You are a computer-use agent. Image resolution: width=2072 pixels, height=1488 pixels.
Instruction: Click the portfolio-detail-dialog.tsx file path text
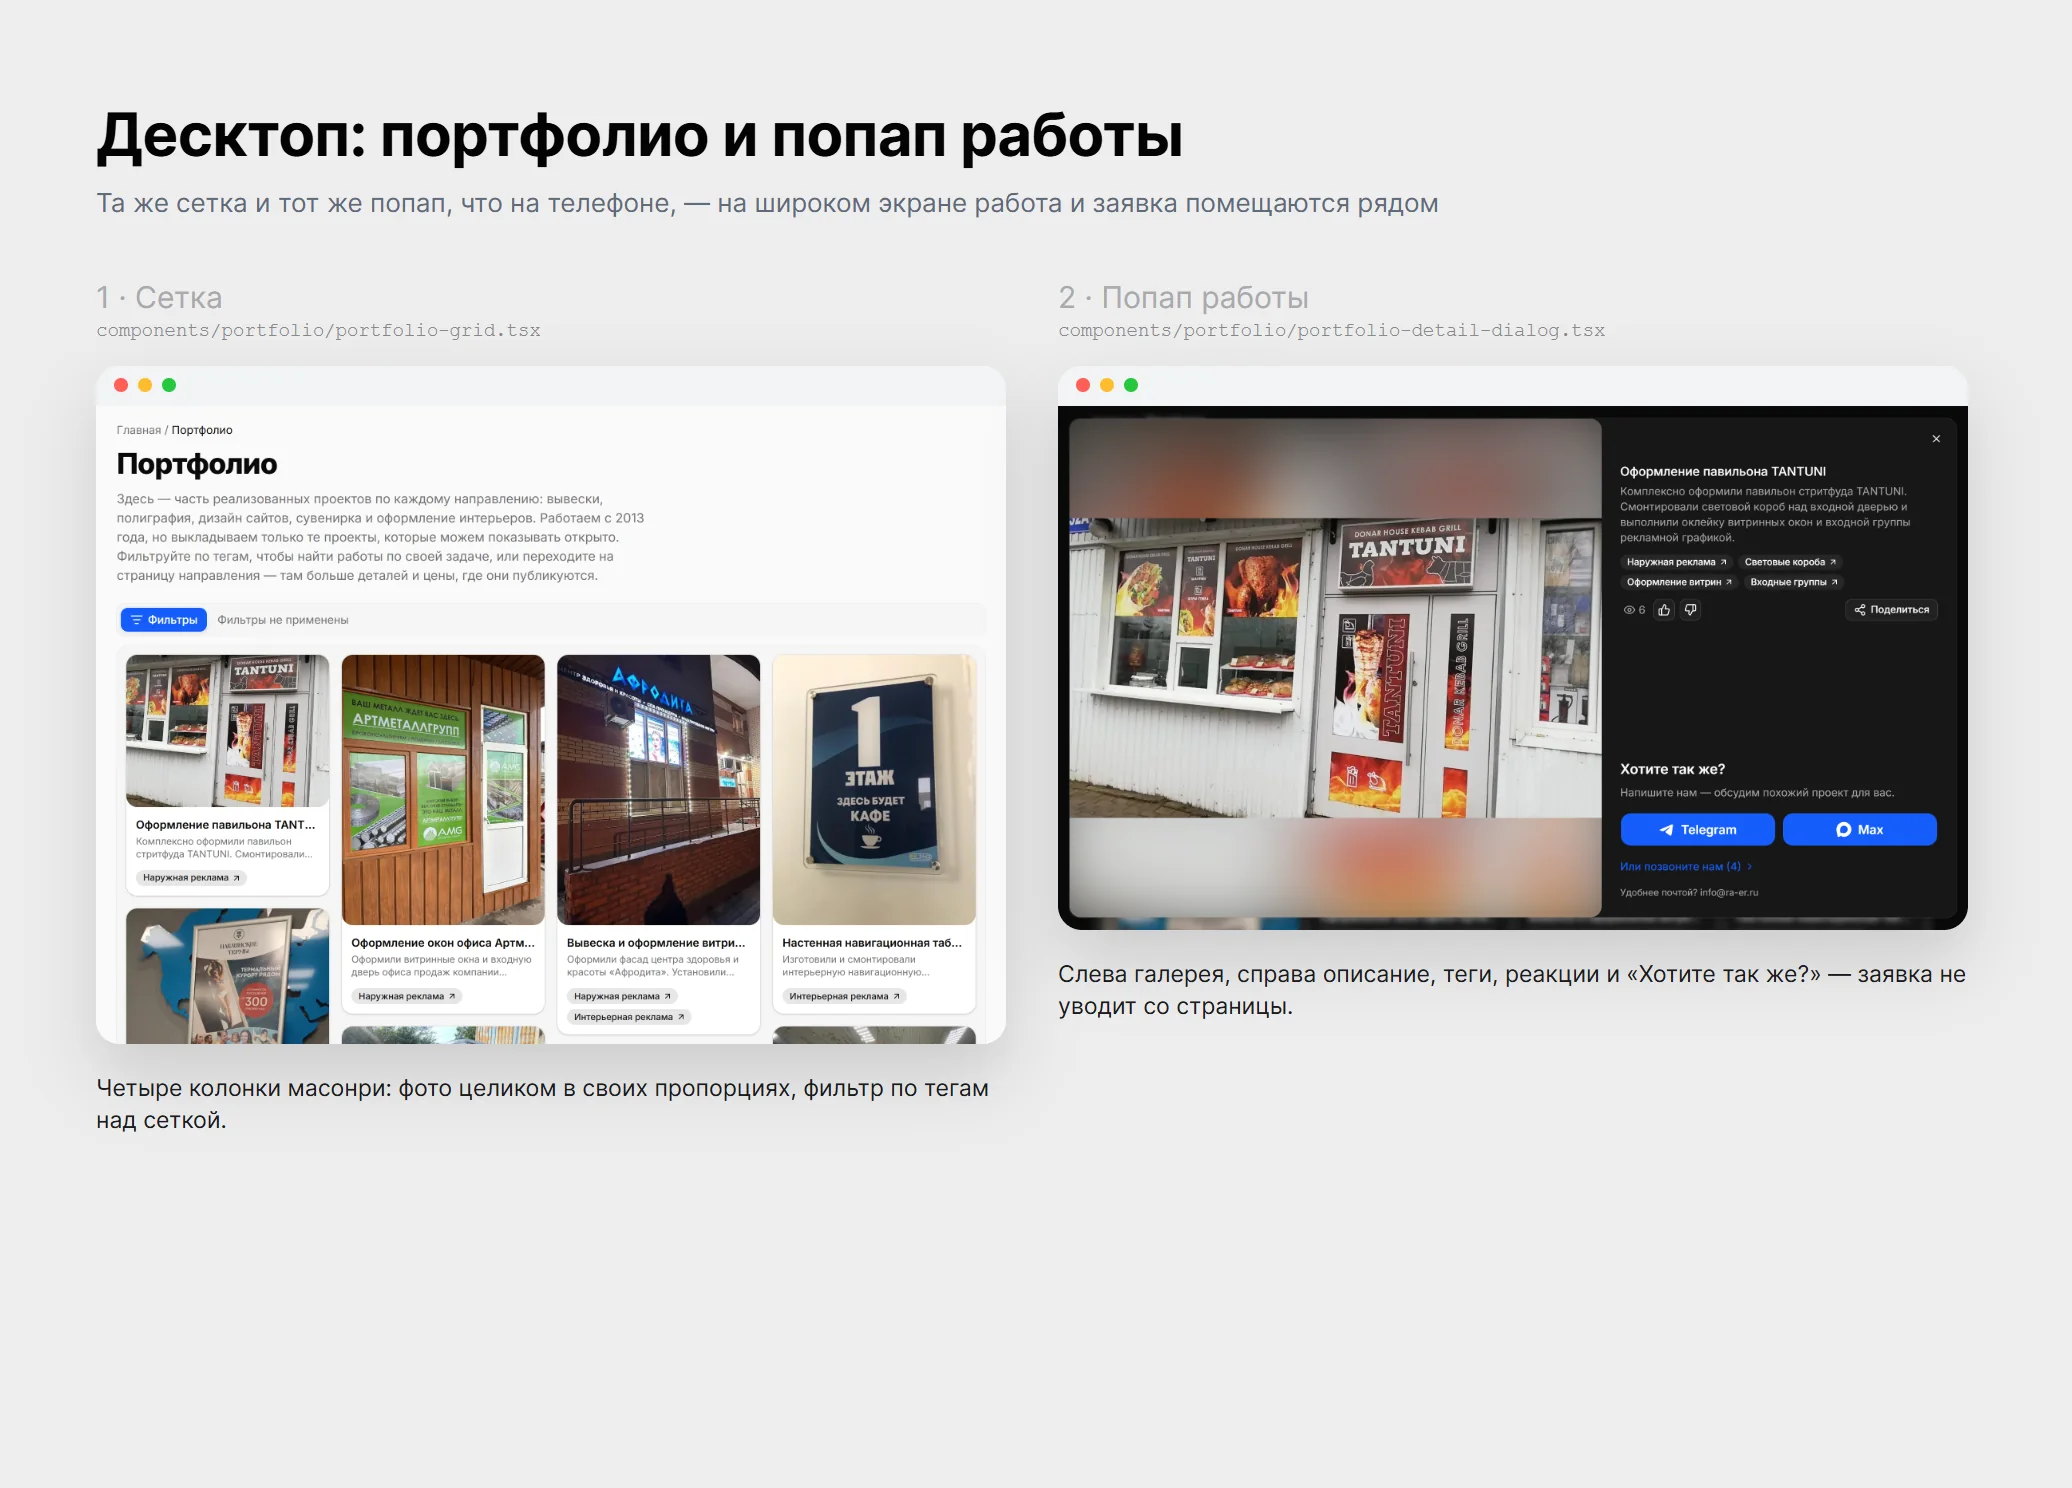[1331, 331]
